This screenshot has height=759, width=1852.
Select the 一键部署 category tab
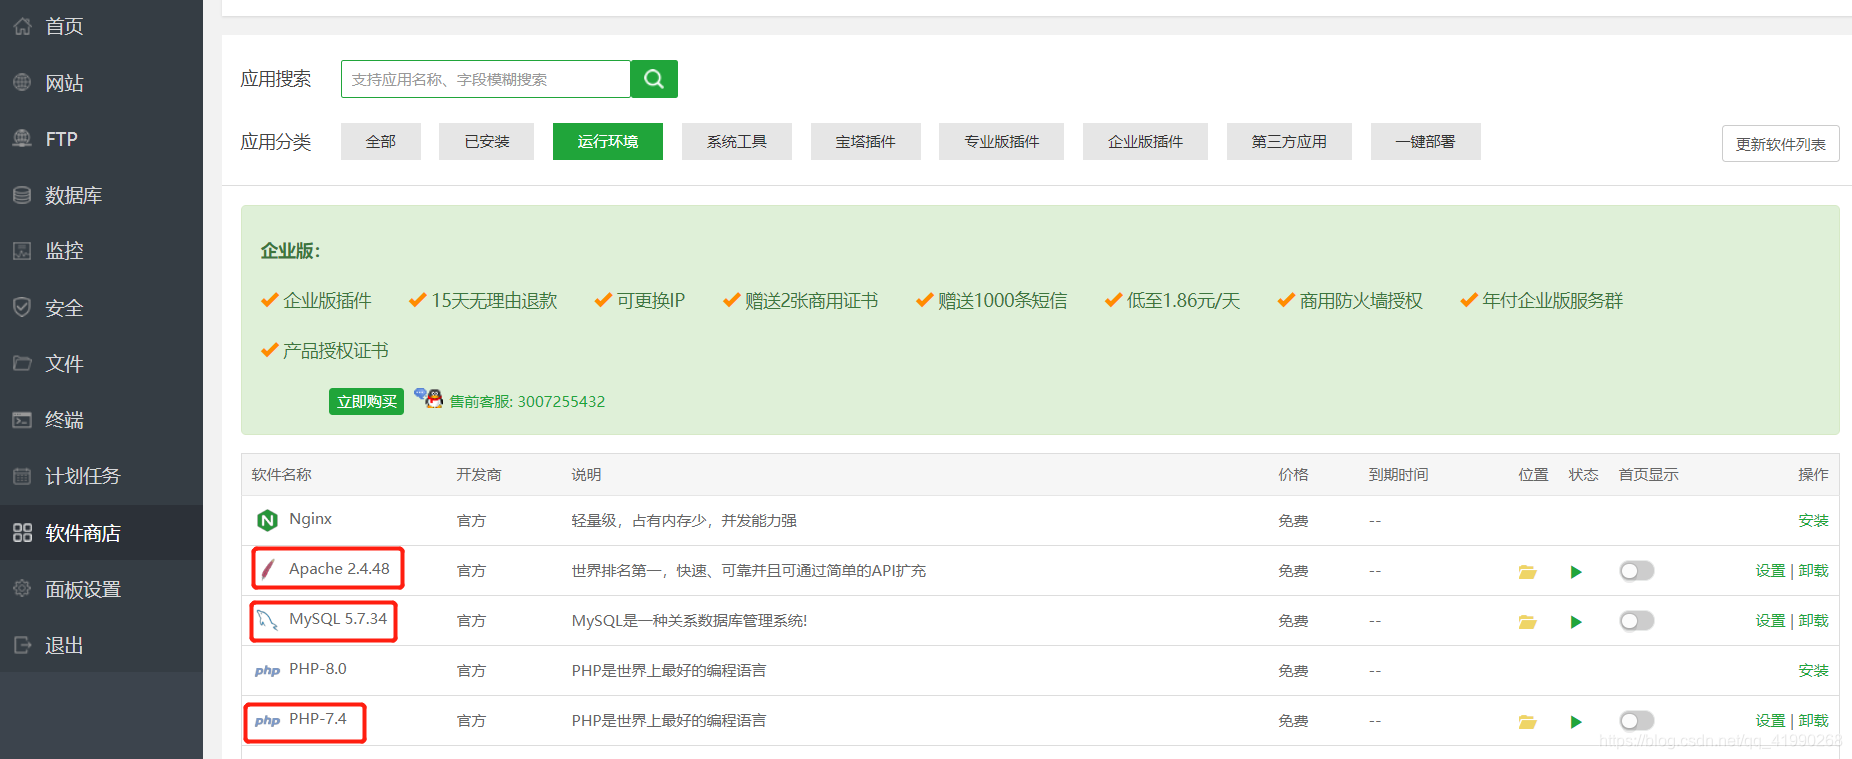point(1426,142)
